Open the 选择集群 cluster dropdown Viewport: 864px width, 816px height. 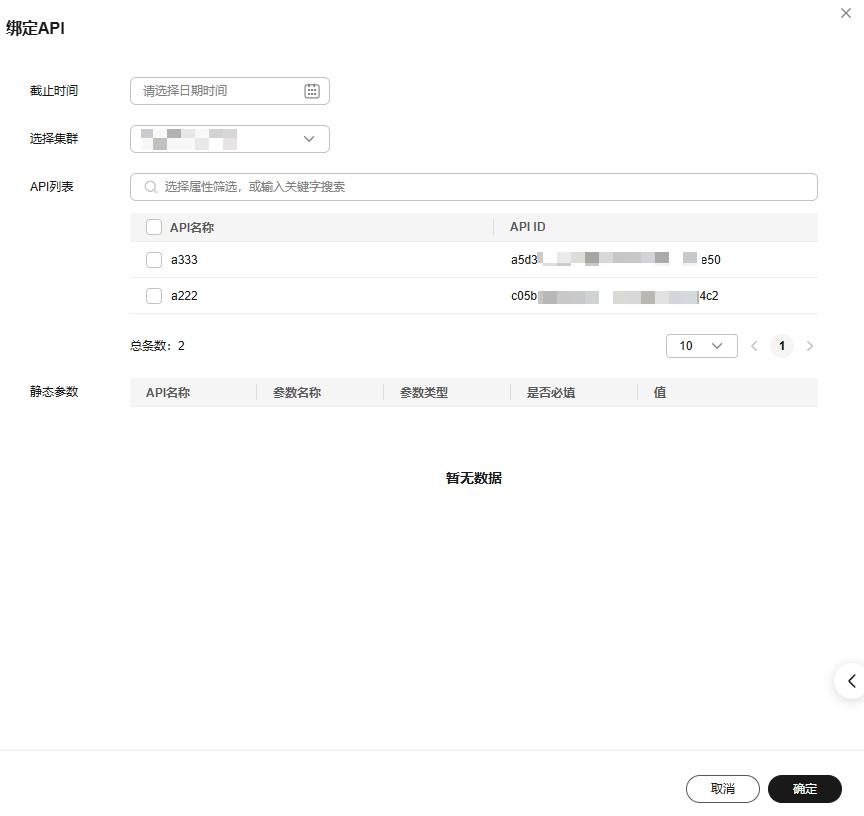click(230, 139)
